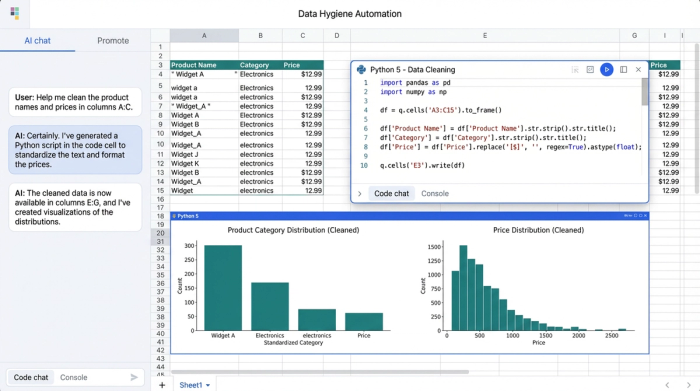Click the Category header cell
The height and width of the screenshot is (391, 700).
click(260, 65)
